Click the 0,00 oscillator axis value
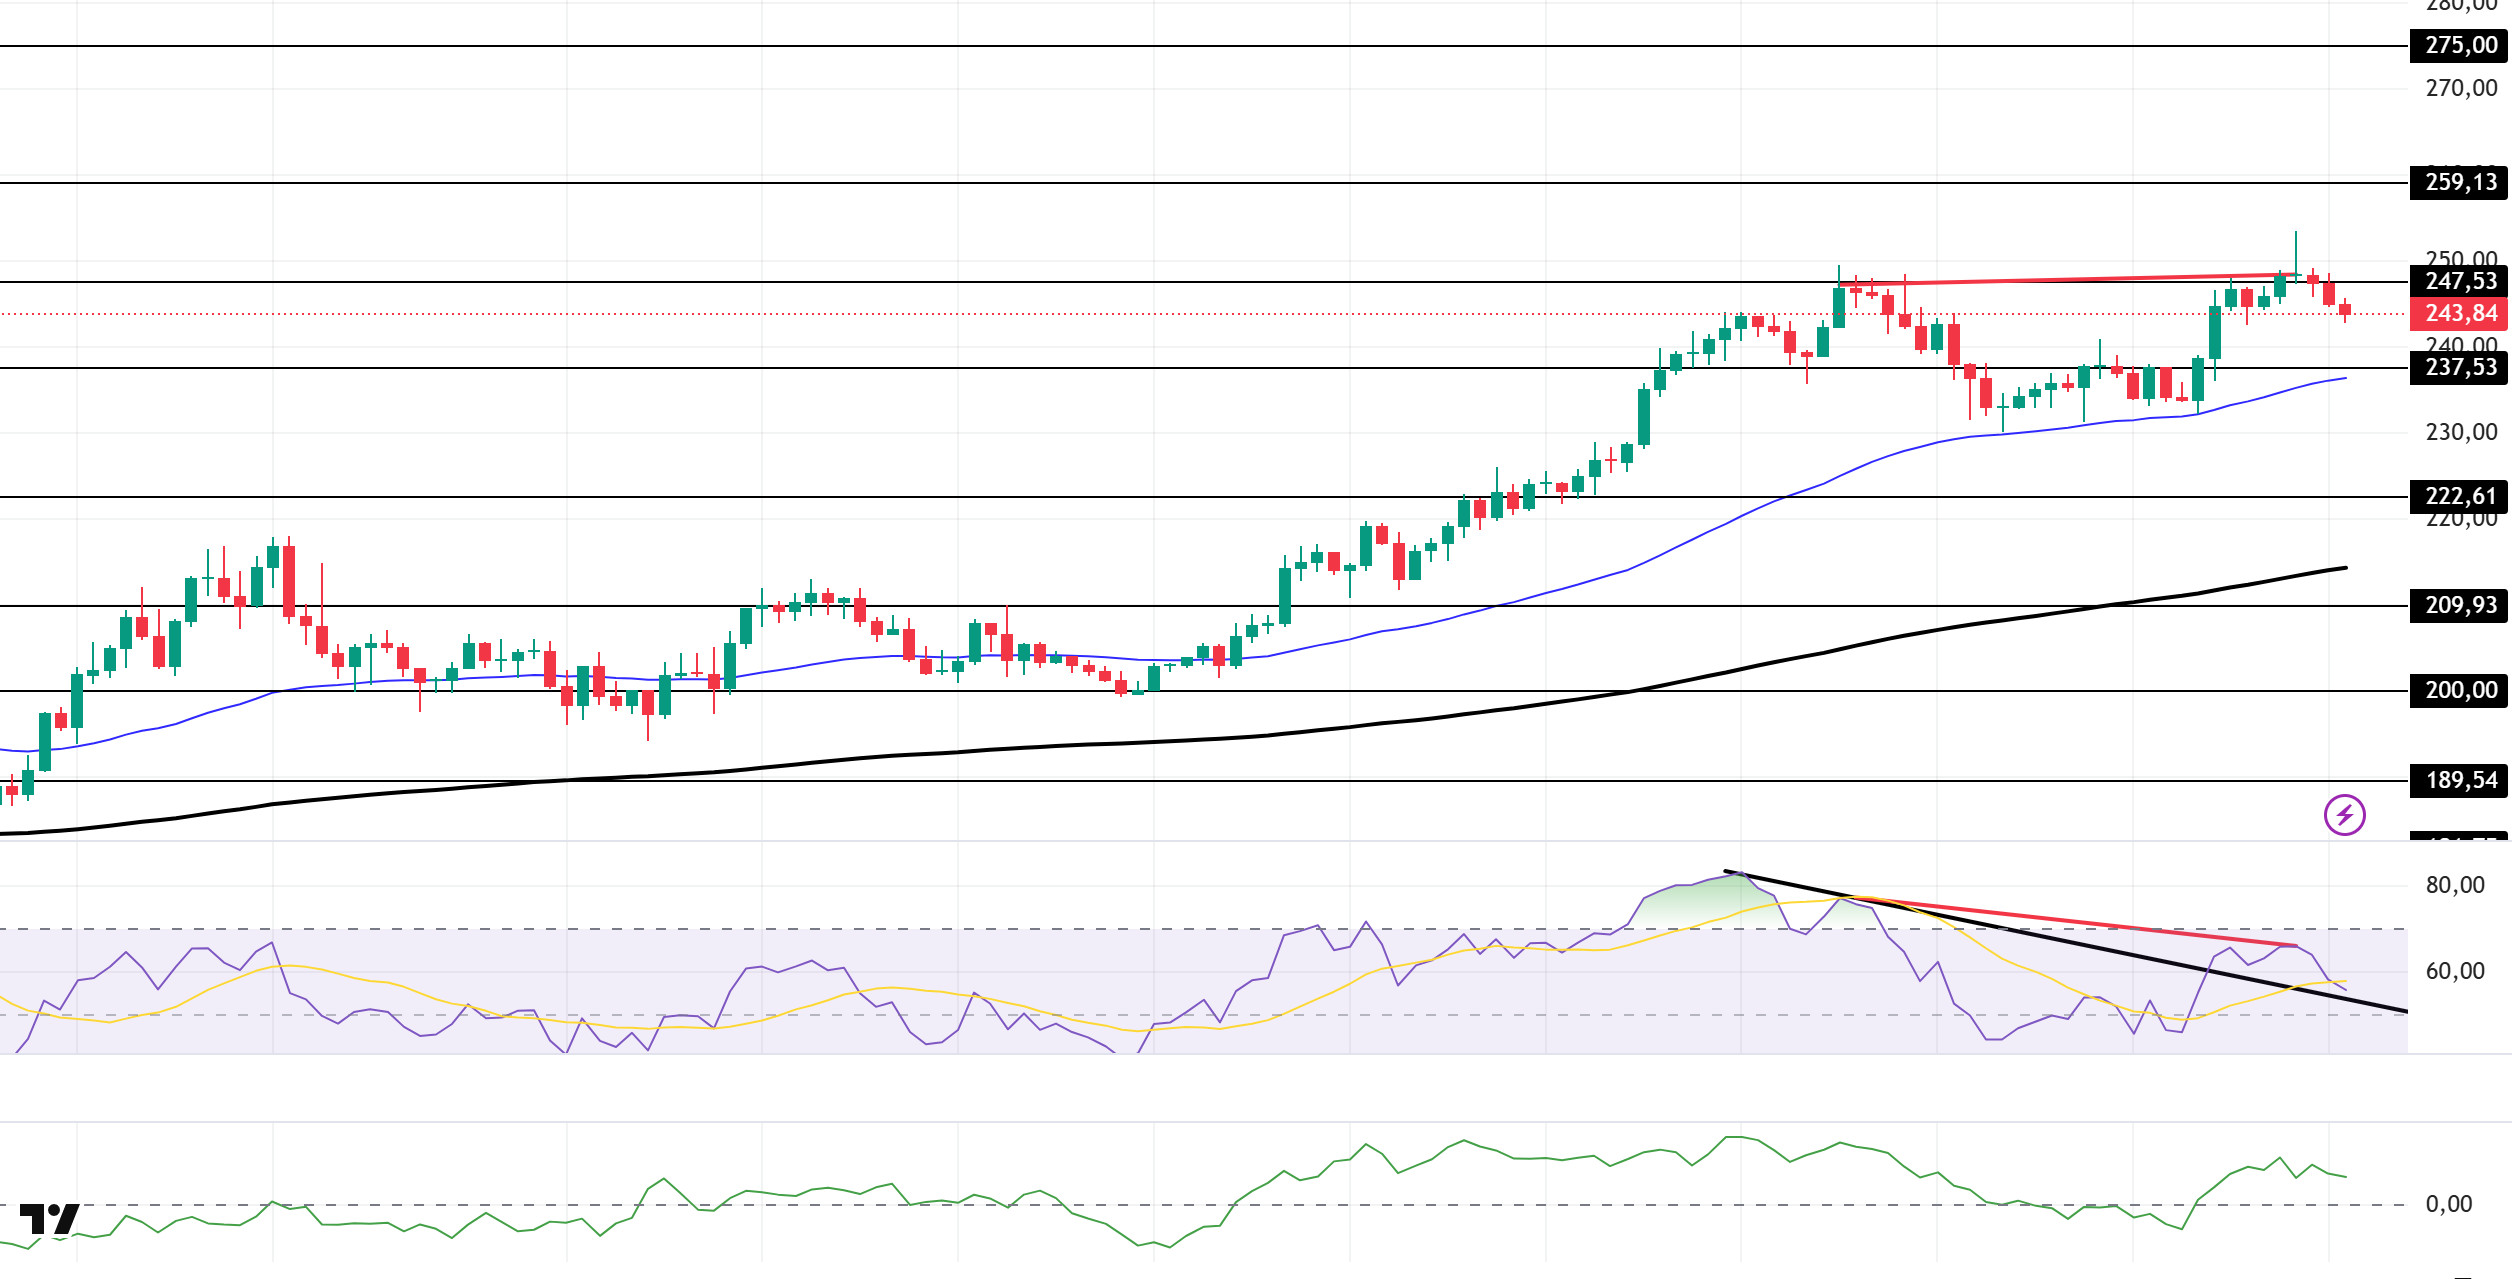 [2449, 1204]
